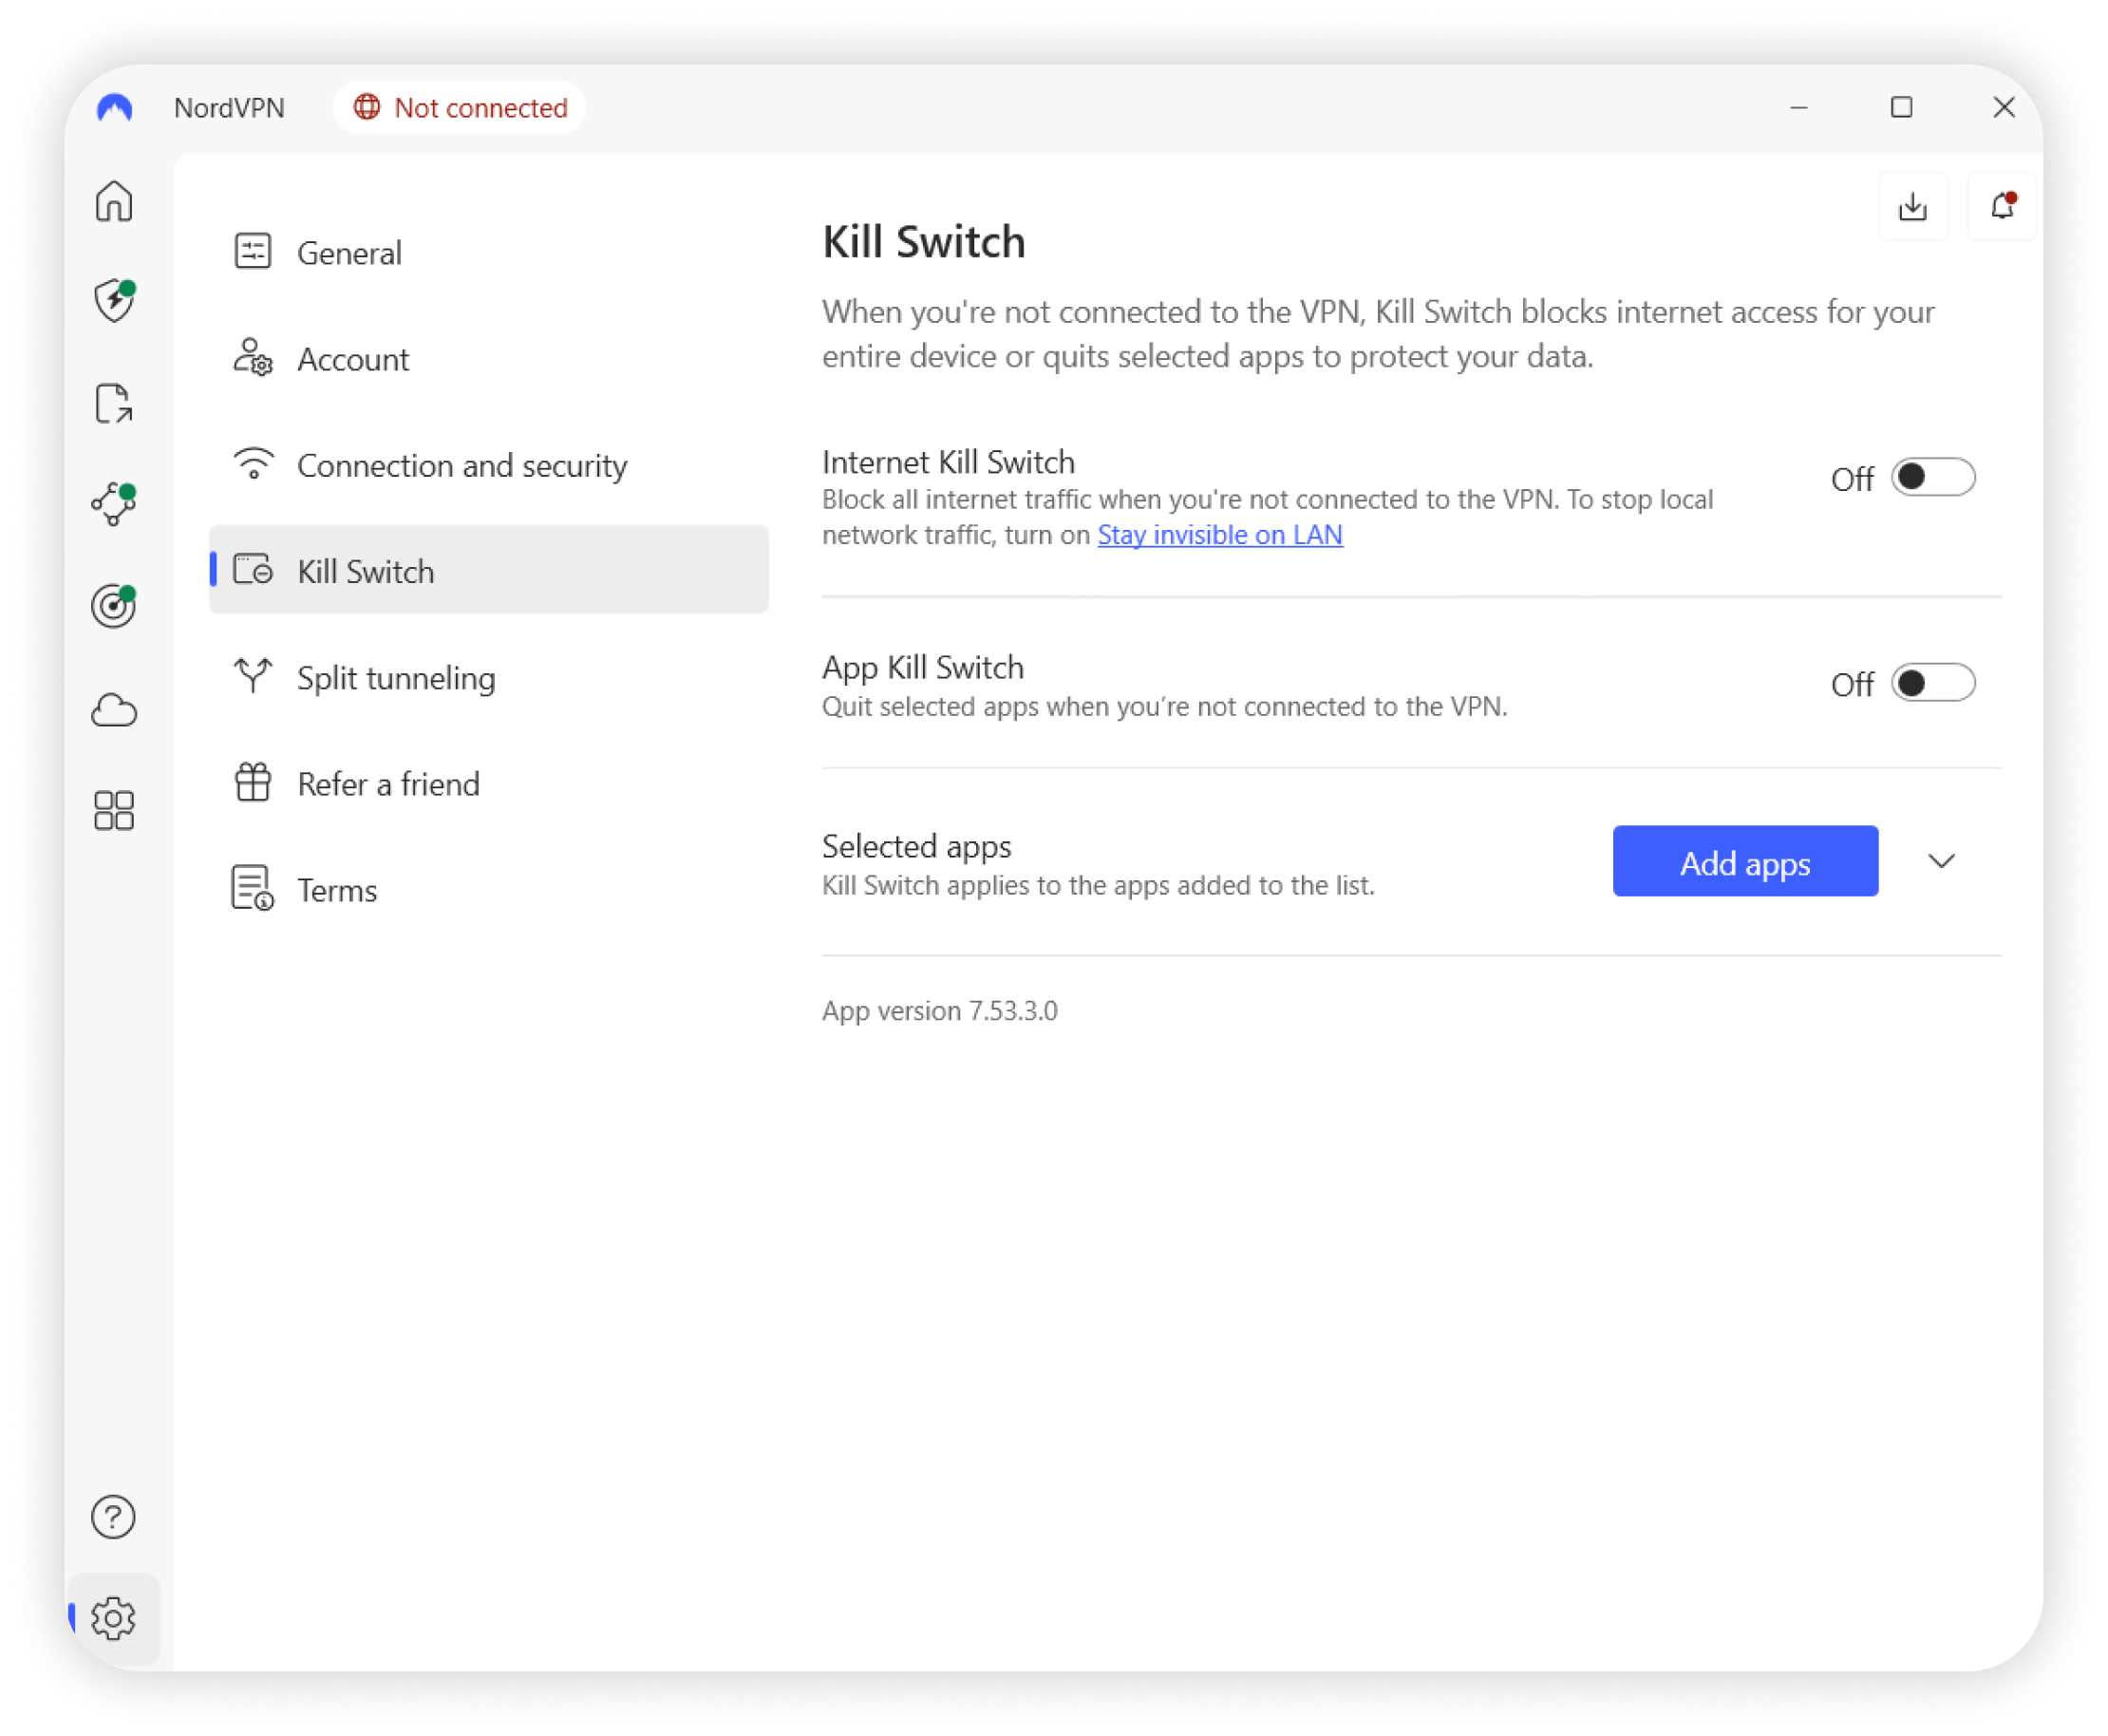Screen dimensions: 2108x1736
Task: Click the settings gear icon
Action: coord(114,1618)
